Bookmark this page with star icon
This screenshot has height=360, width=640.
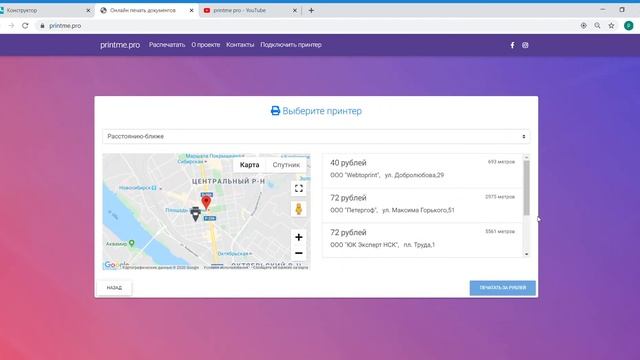point(611,26)
